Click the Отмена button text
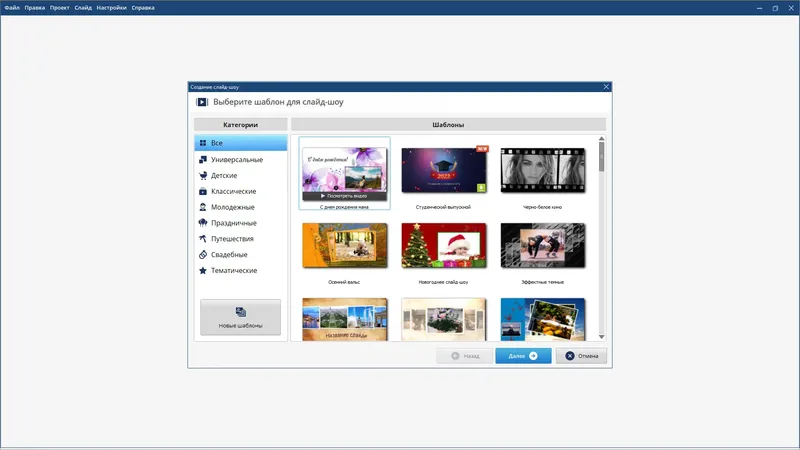This screenshot has height=450, width=800. 588,356
